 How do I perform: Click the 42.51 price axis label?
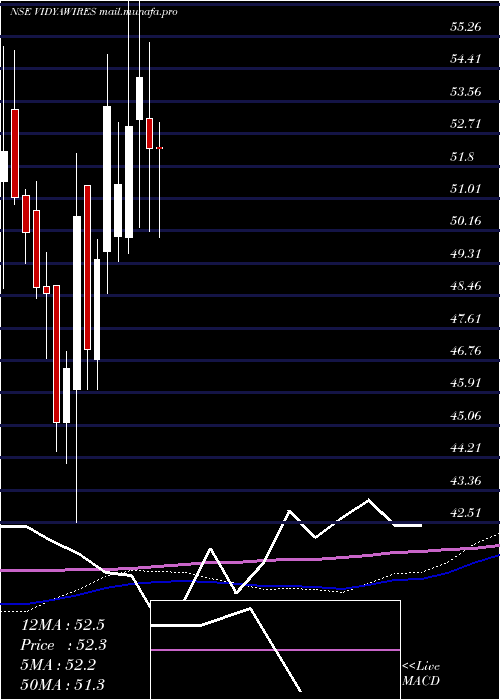point(465,512)
